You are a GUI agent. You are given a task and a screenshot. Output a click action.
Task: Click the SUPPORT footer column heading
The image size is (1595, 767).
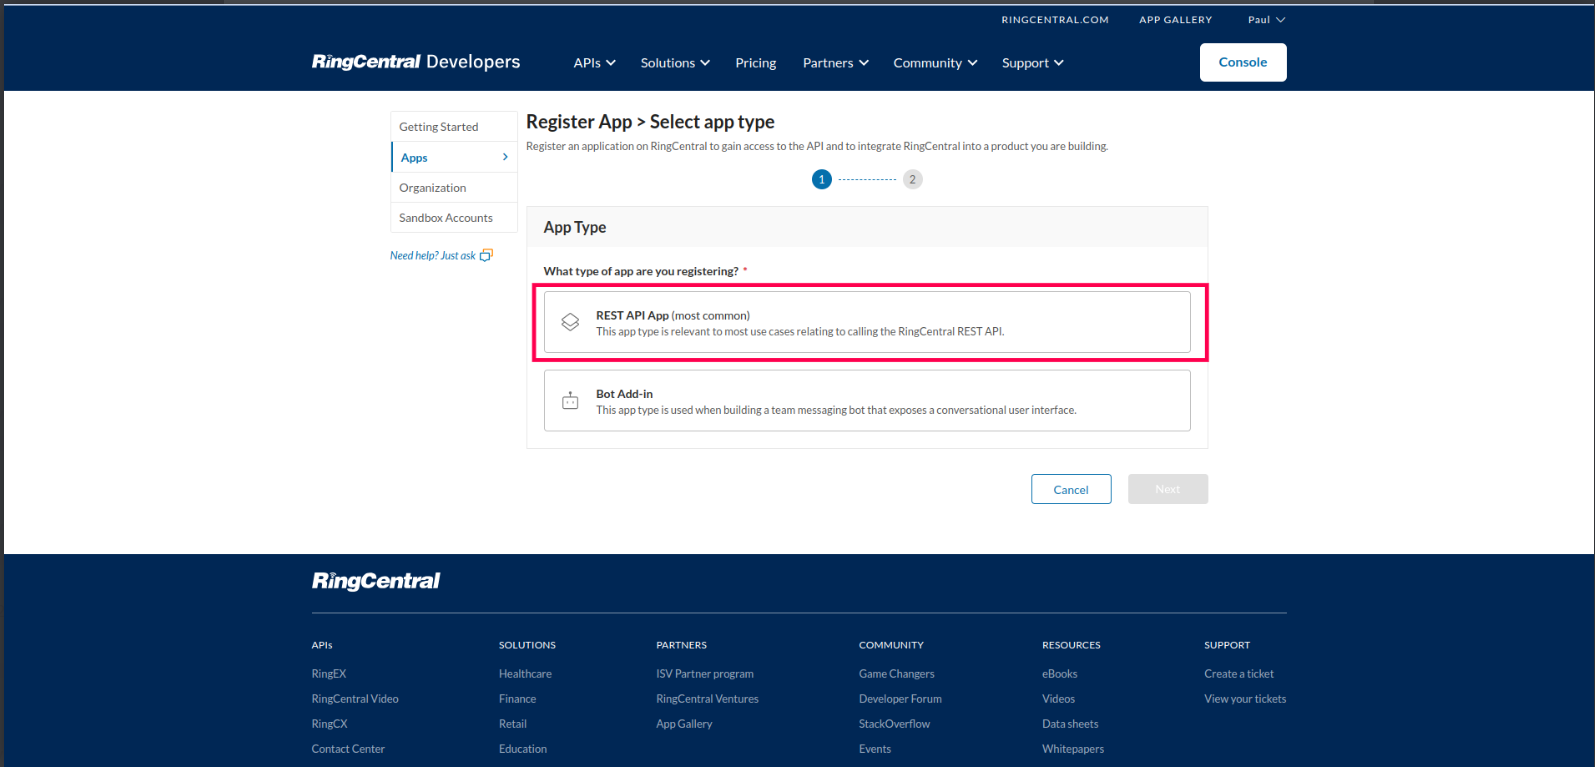coord(1227,645)
